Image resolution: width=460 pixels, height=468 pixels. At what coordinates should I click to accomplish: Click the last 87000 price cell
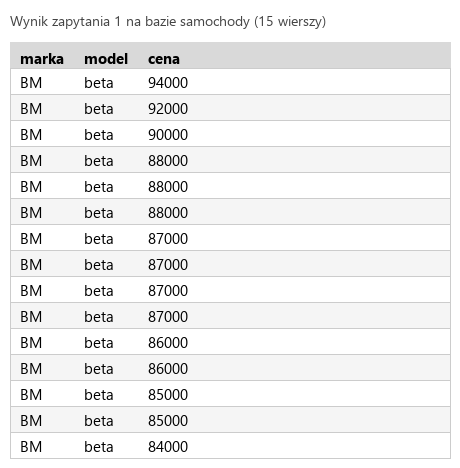pos(168,317)
